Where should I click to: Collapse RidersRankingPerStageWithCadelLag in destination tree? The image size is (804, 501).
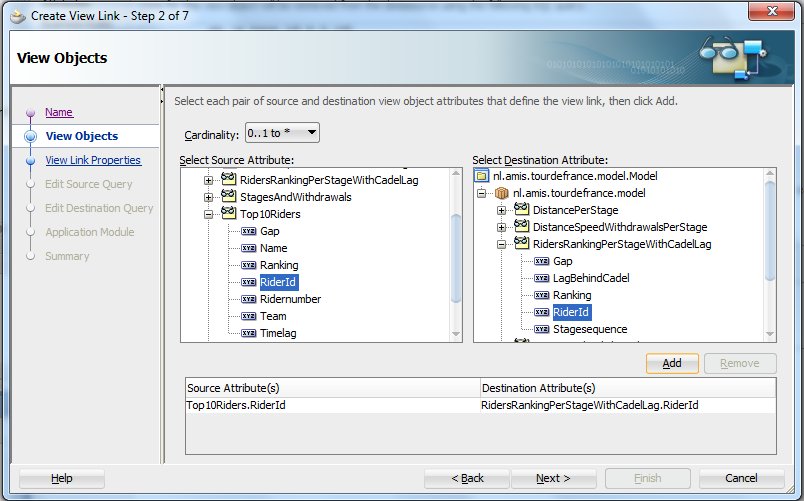[502, 244]
